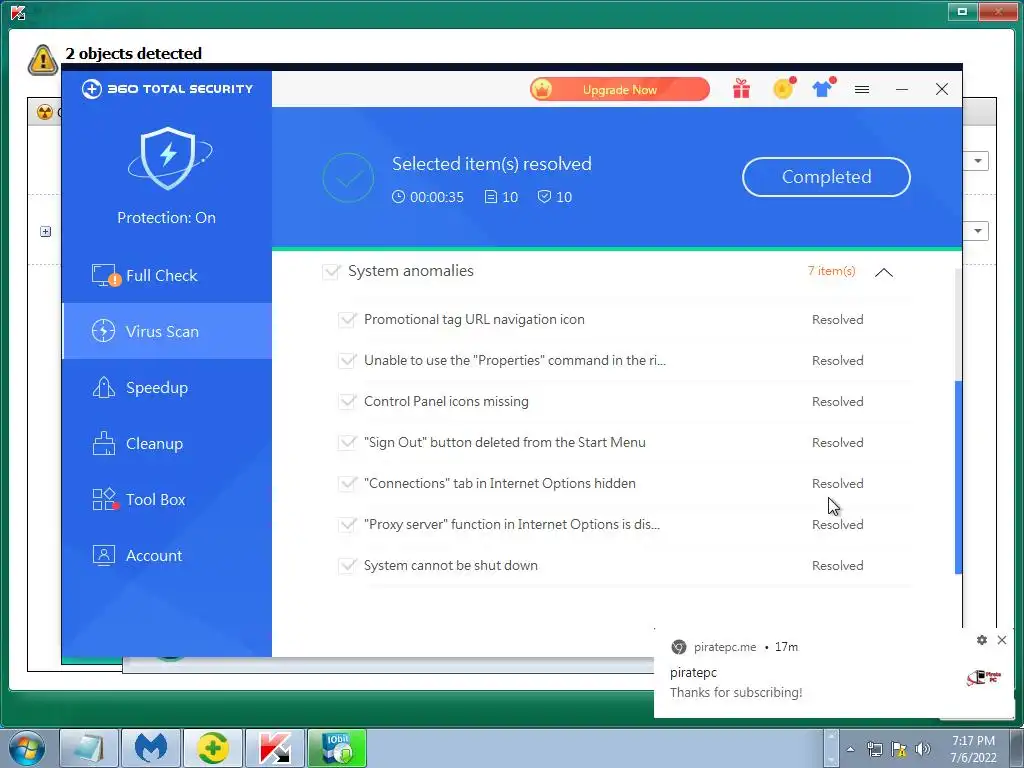Click the radiation icon in Kaspersky window
Image resolution: width=1024 pixels, height=768 pixels.
44,112
